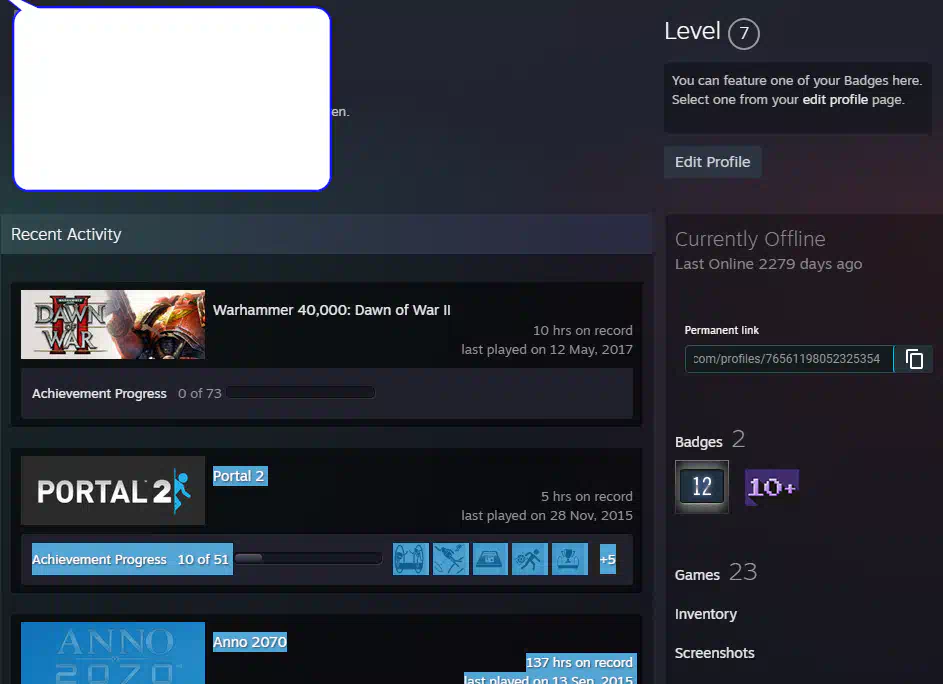Open the Screenshots link
Image resolution: width=943 pixels, height=684 pixels.
(x=714, y=653)
